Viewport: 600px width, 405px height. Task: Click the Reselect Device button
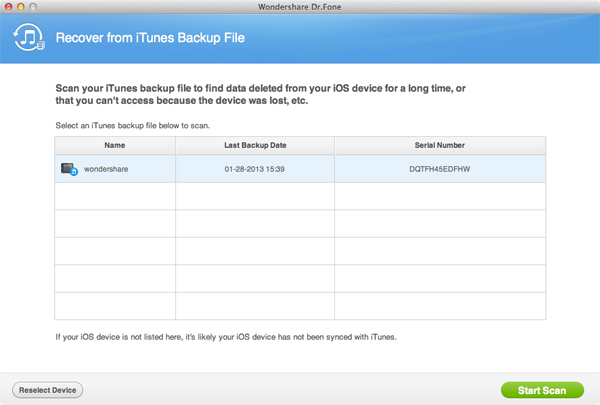(47, 390)
